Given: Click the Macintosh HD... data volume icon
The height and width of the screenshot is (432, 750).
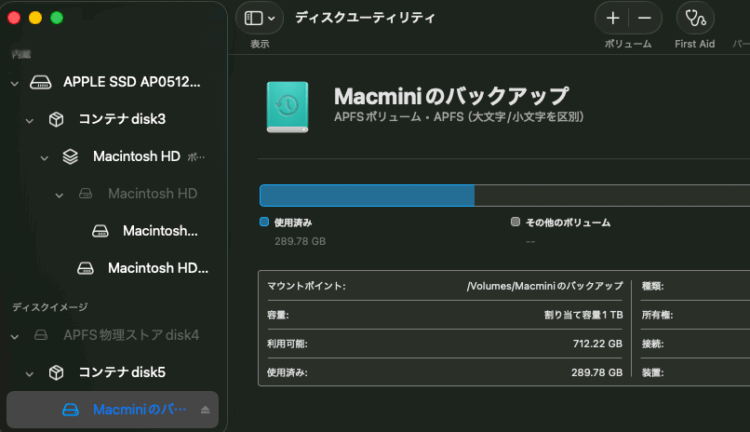Looking at the screenshot, I should click(86, 268).
